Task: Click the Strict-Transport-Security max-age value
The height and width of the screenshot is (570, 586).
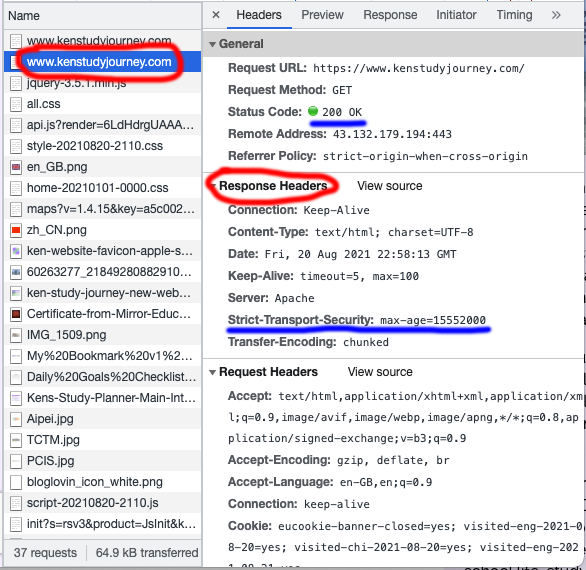Action: click(433, 320)
